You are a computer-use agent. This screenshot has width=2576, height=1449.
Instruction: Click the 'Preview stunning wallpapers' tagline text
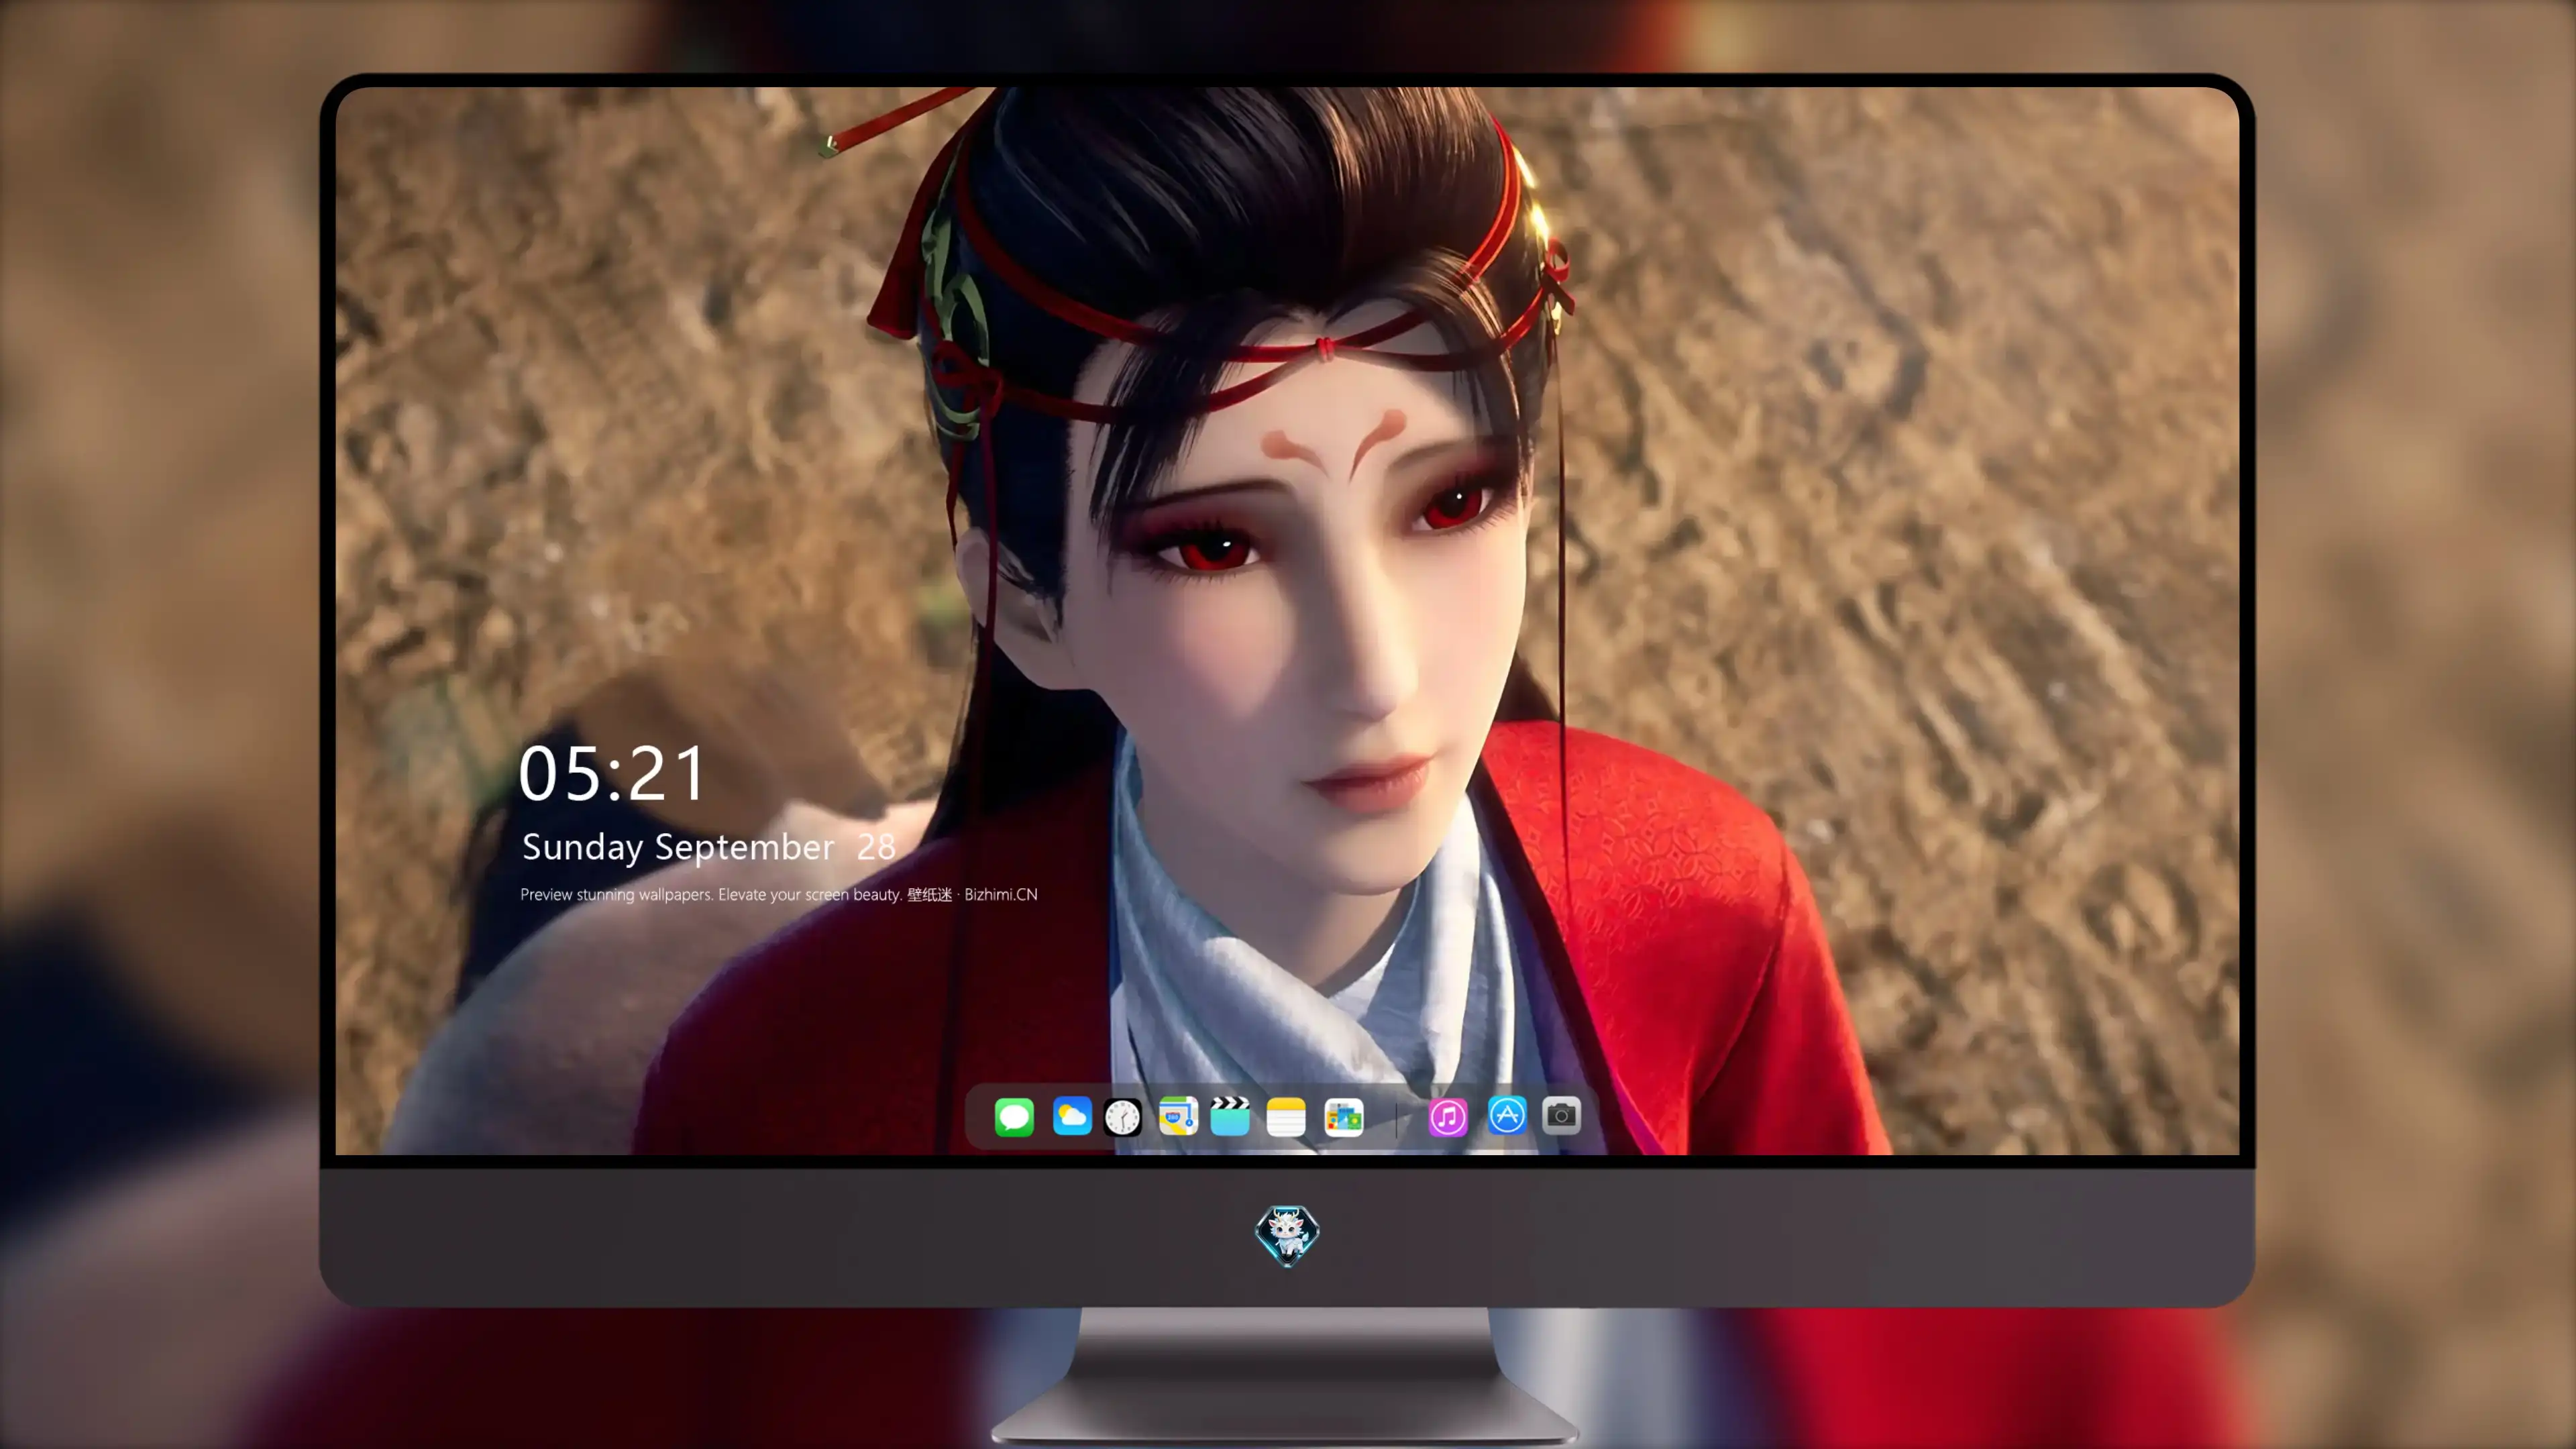(779, 894)
